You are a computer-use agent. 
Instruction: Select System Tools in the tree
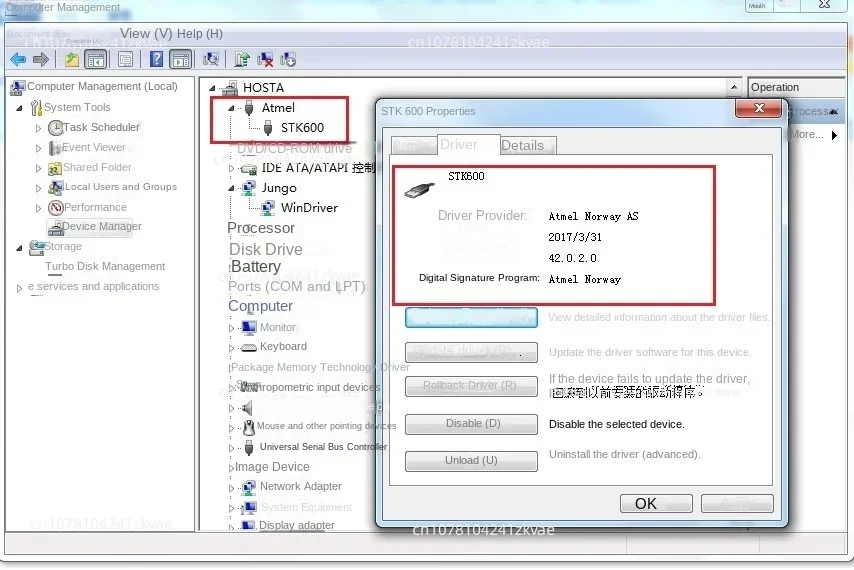(77, 107)
